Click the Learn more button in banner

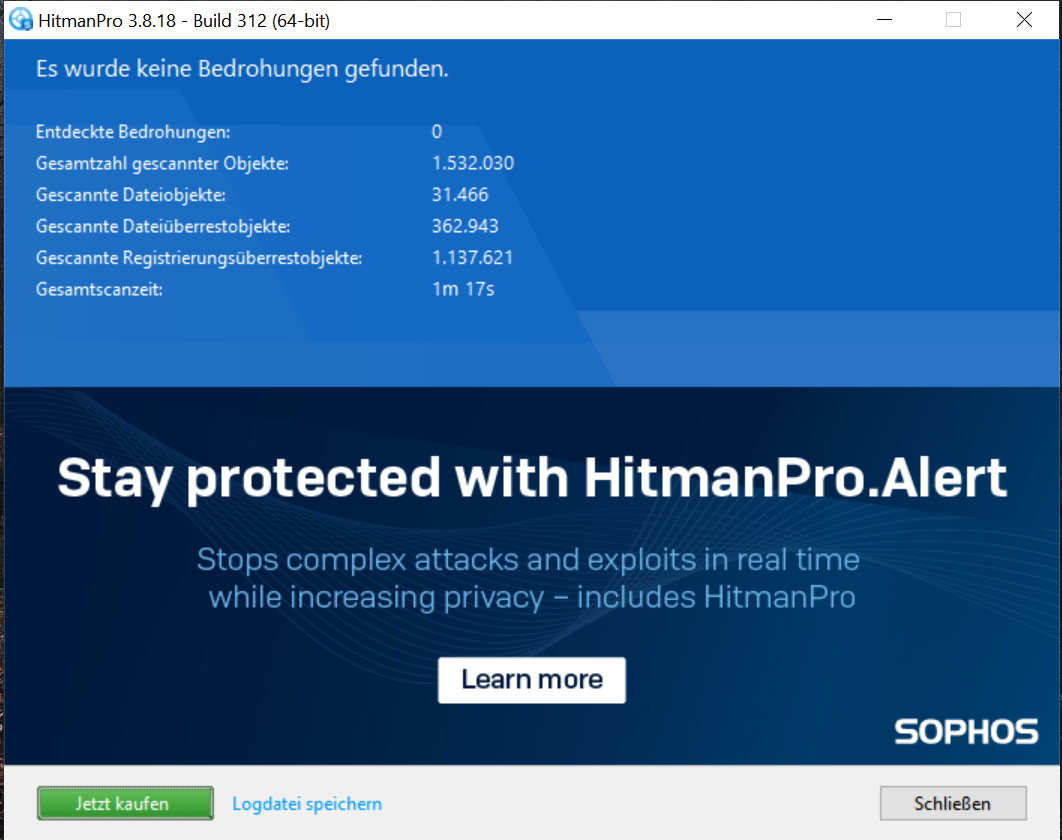pyautogui.click(x=532, y=679)
